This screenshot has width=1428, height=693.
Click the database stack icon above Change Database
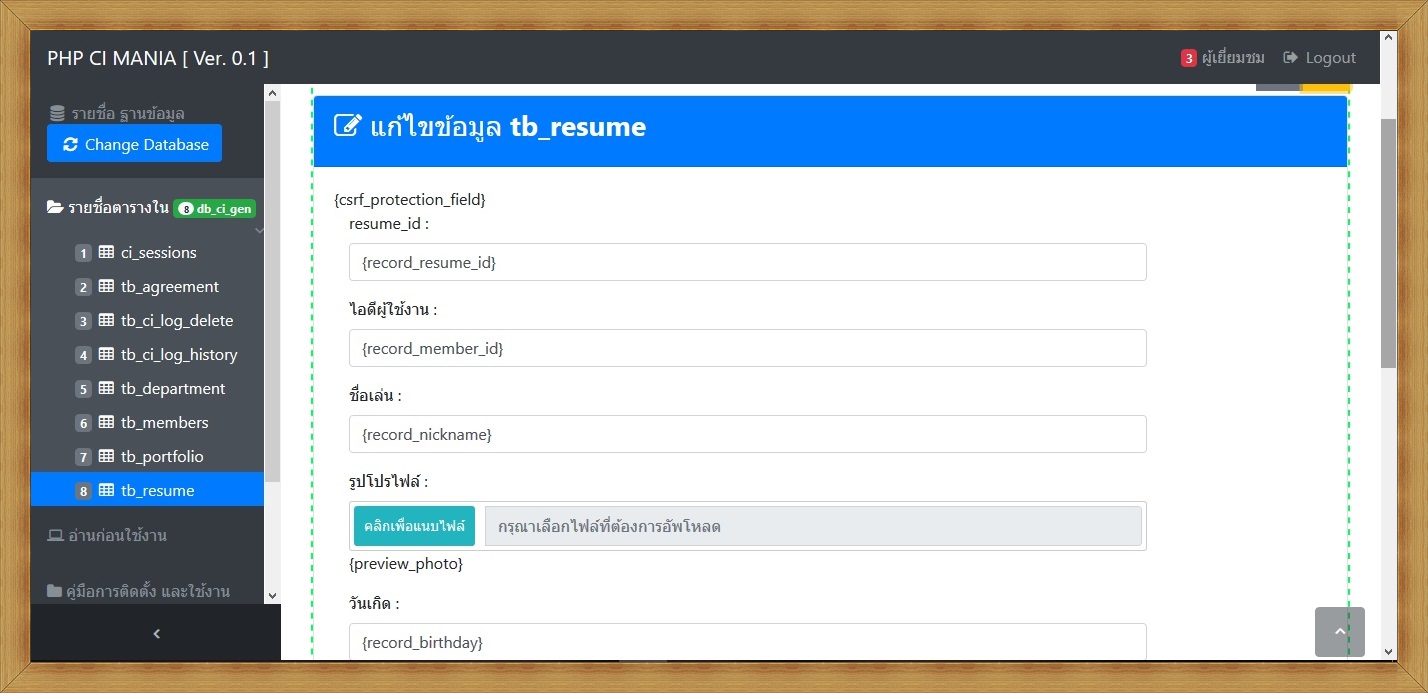click(x=58, y=112)
